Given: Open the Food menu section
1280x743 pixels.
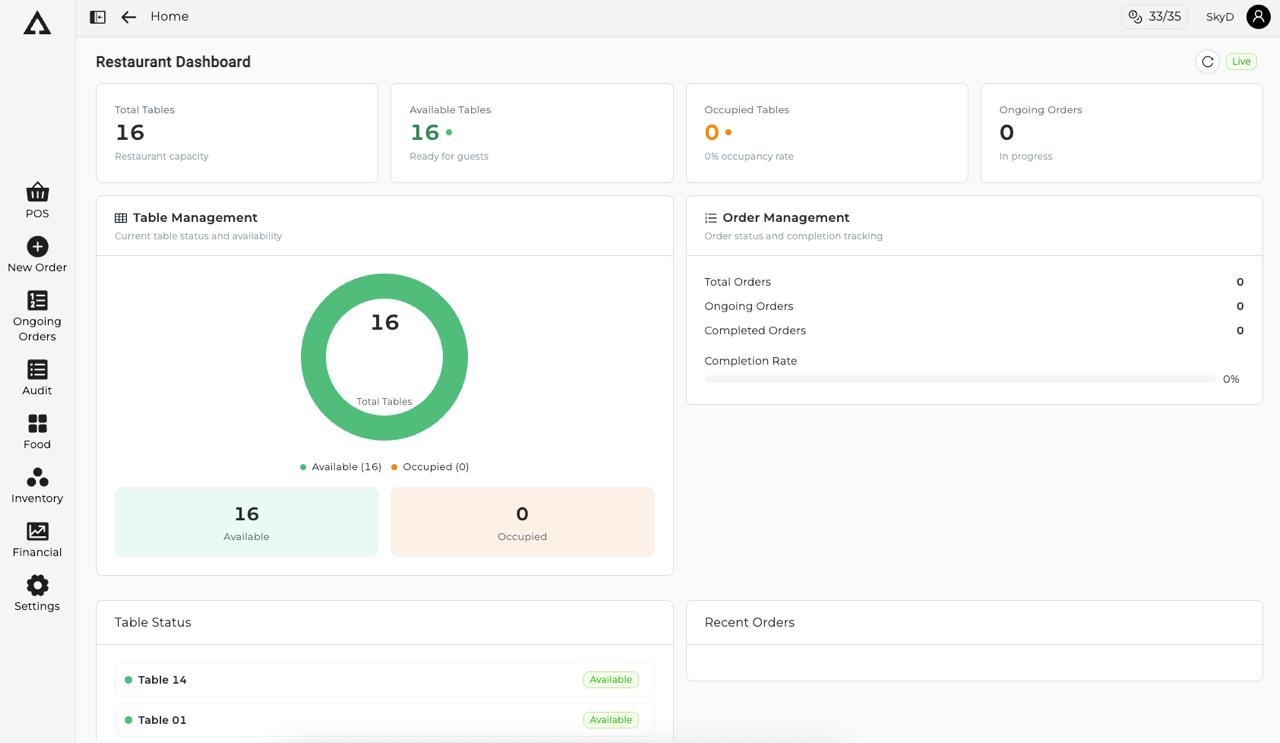Looking at the screenshot, I should point(37,424).
